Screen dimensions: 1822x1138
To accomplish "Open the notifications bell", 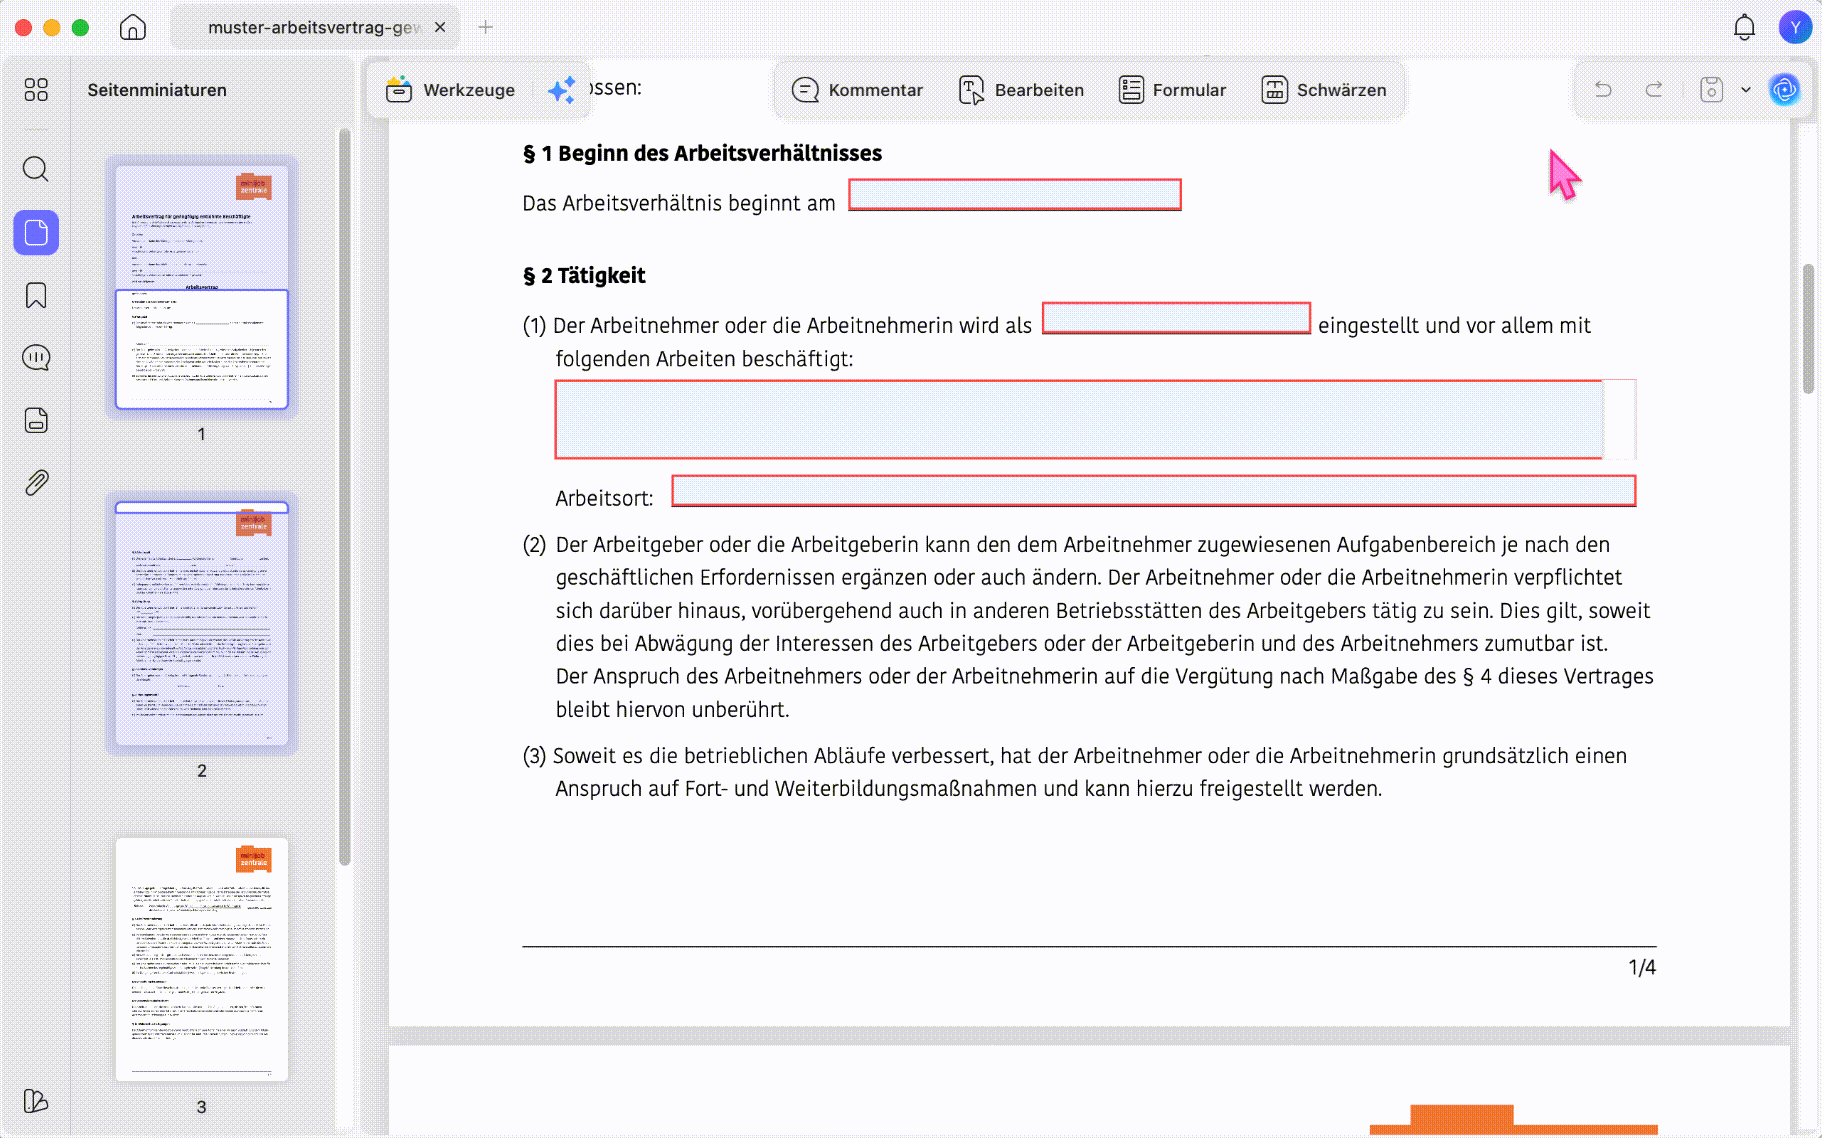I will (1744, 28).
